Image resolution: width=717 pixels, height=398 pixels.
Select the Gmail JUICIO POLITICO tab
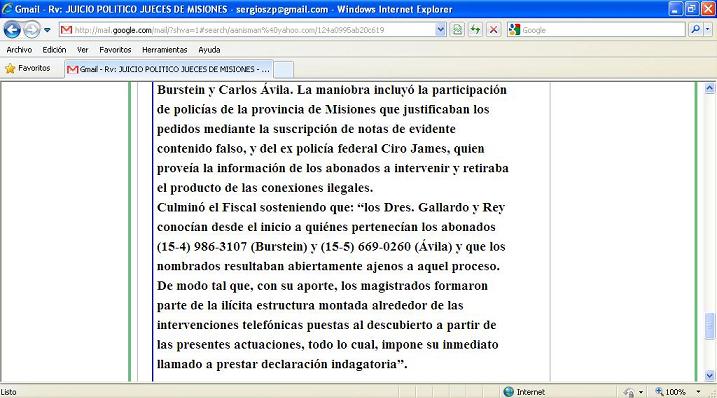[x=169, y=69]
